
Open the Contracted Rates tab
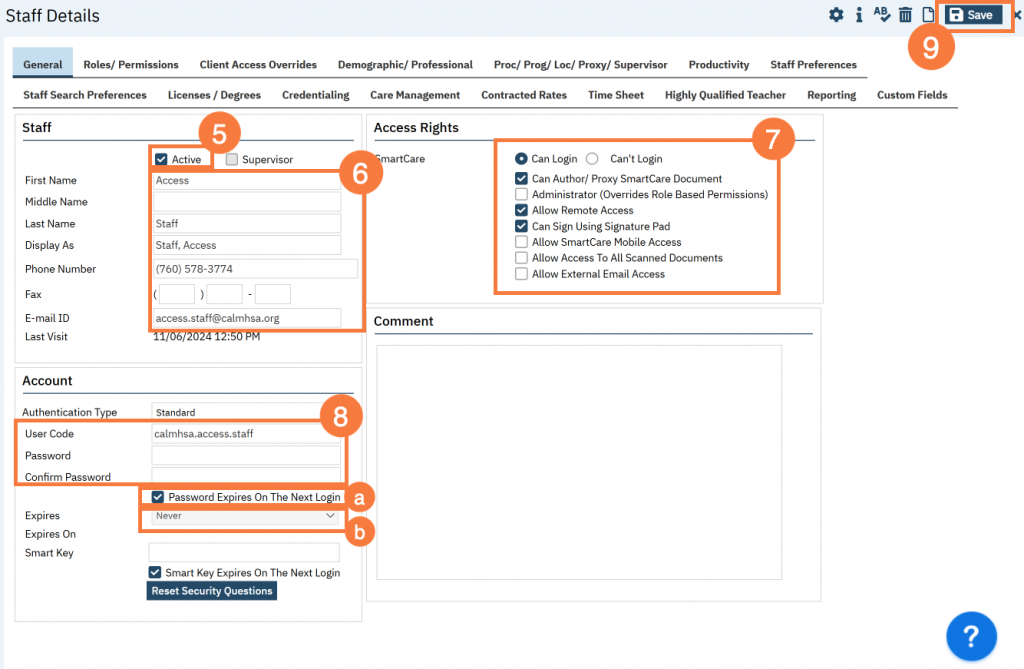click(524, 95)
